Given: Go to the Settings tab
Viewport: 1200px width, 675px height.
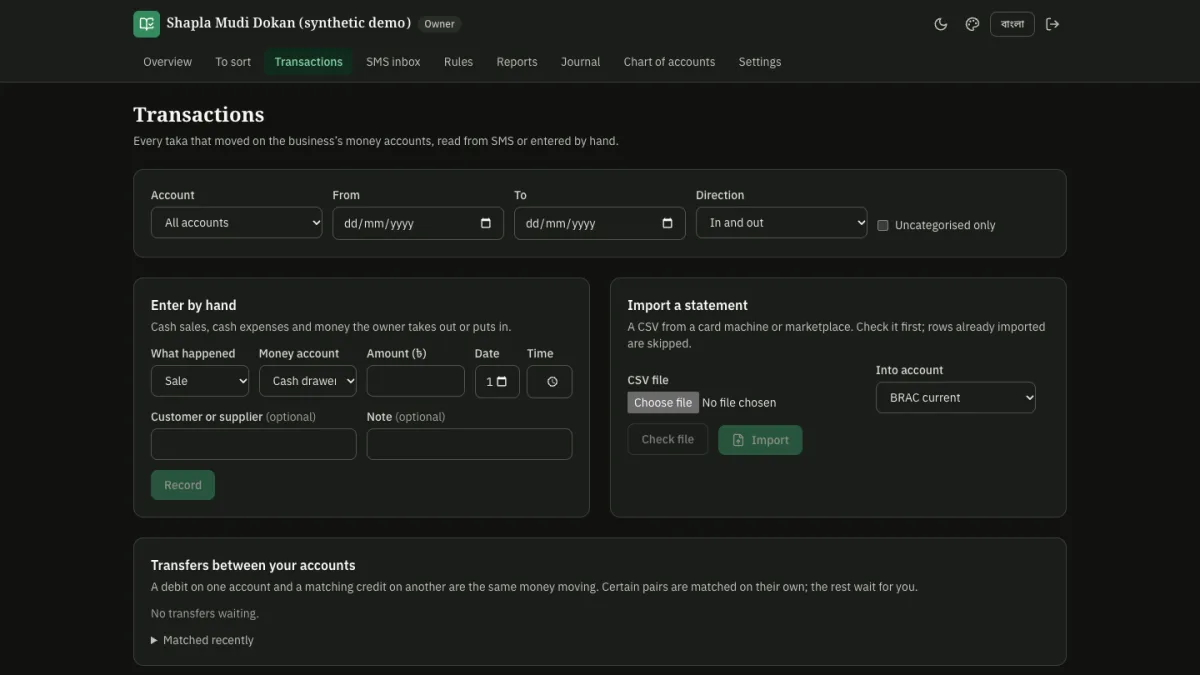Looking at the screenshot, I should click(760, 62).
